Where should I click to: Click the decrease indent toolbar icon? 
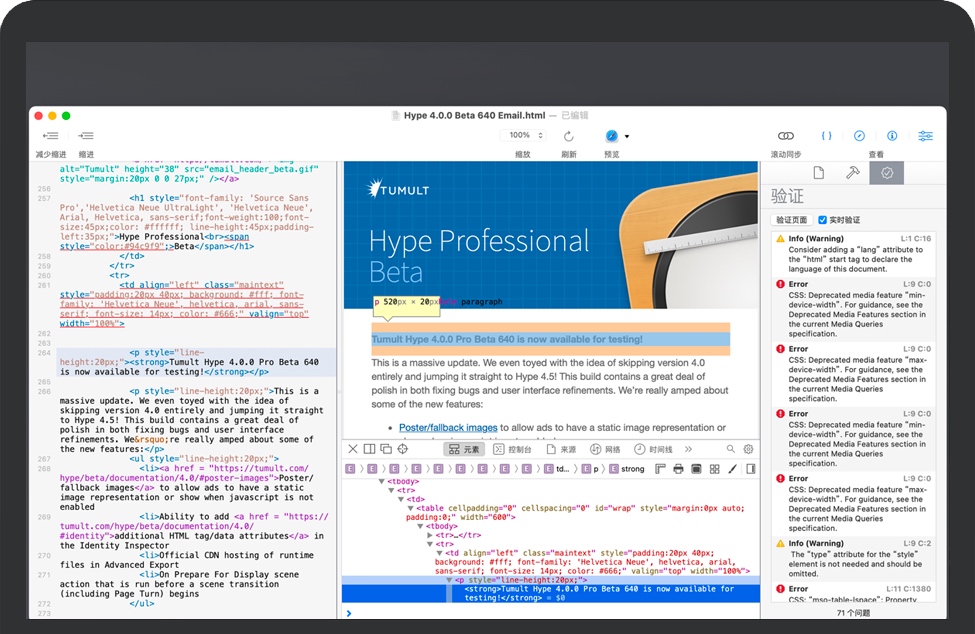coord(50,136)
